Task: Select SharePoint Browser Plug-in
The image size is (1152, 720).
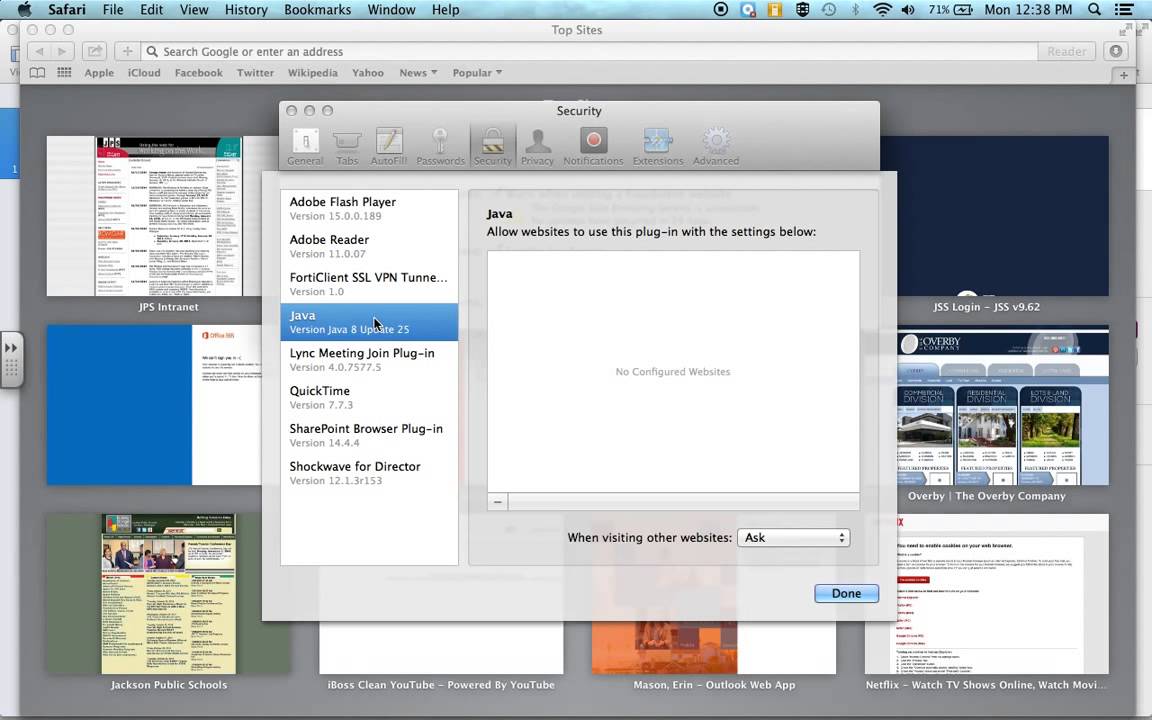Action: 369,435
